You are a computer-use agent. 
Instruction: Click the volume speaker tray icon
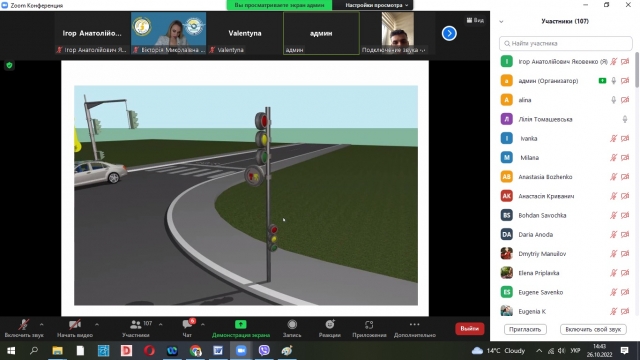[562, 351]
